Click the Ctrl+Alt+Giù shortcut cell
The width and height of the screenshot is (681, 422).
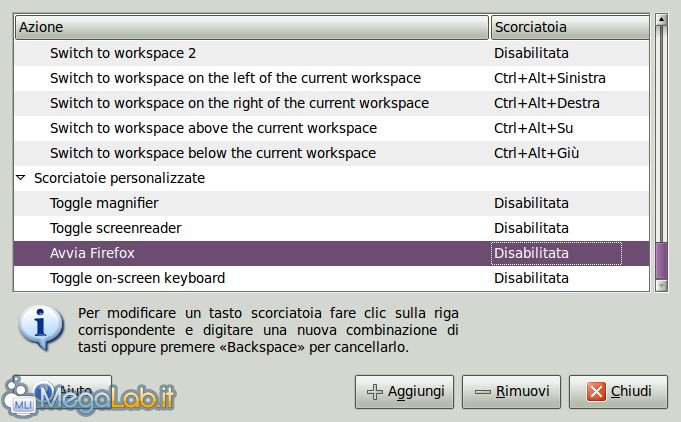point(536,153)
